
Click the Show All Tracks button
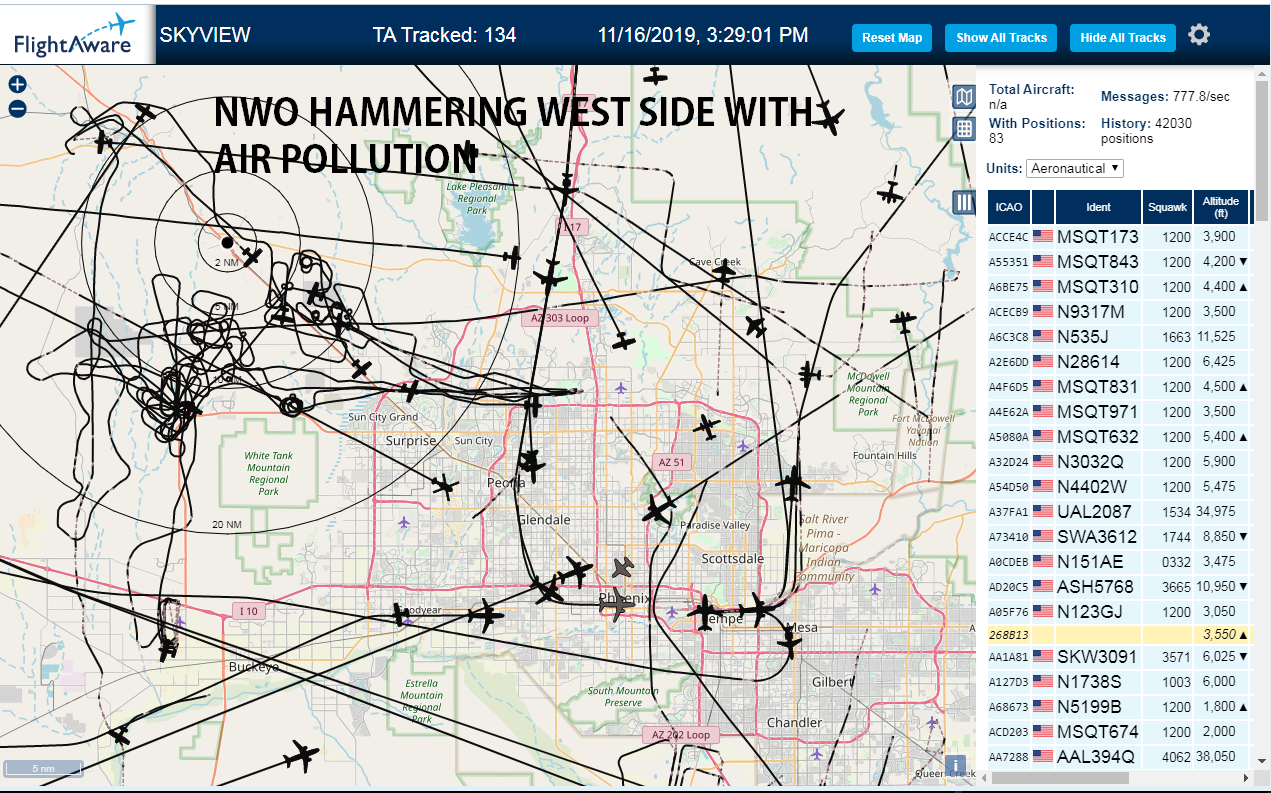coord(1001,37)
